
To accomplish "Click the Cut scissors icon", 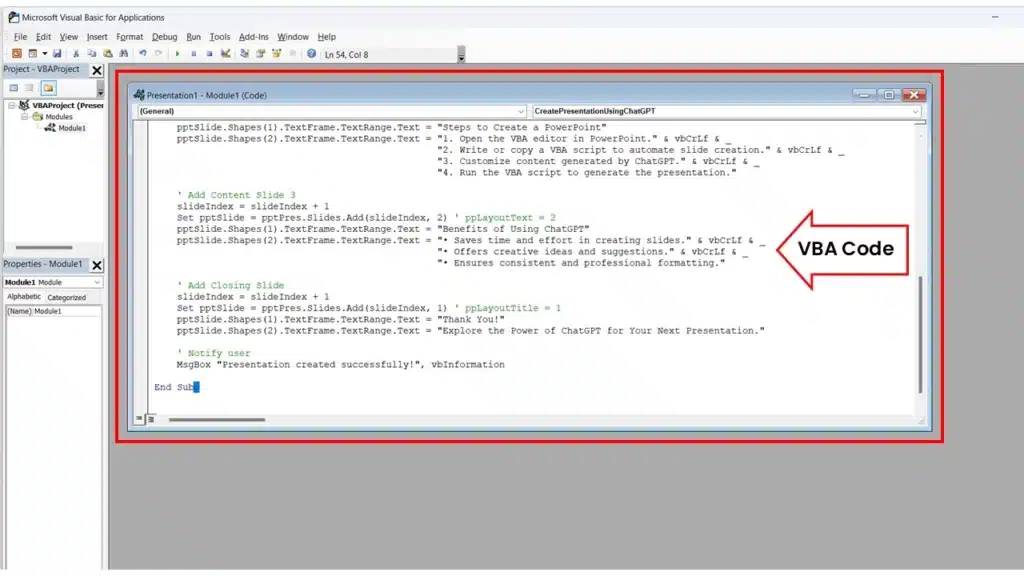I will (76, 53).
